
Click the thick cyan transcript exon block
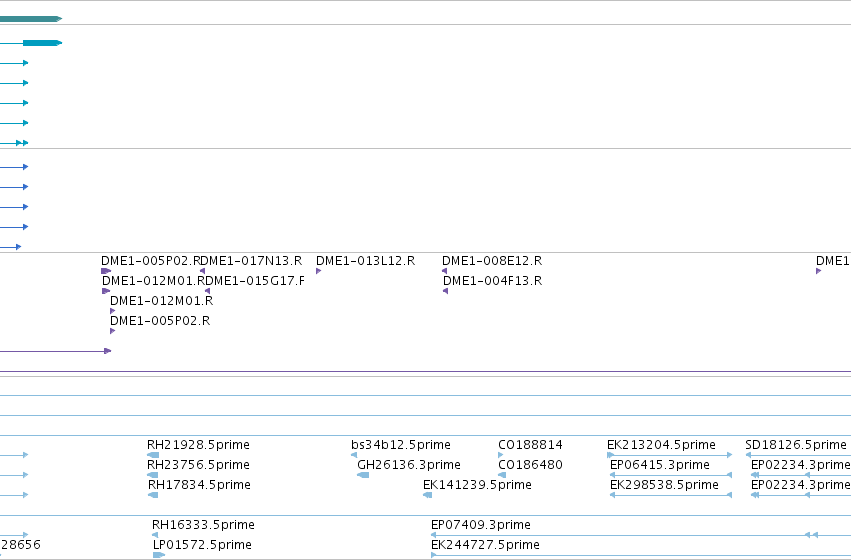[x=42, y=43]
